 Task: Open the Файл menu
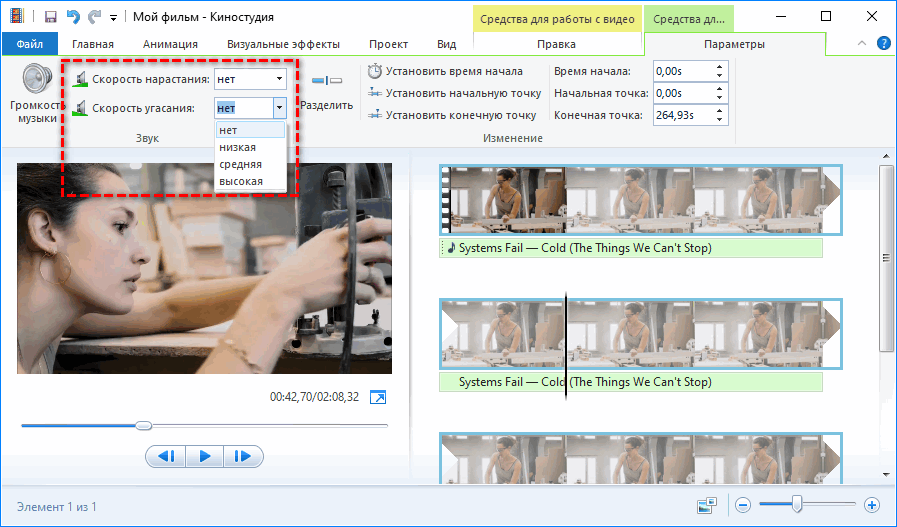29,44
